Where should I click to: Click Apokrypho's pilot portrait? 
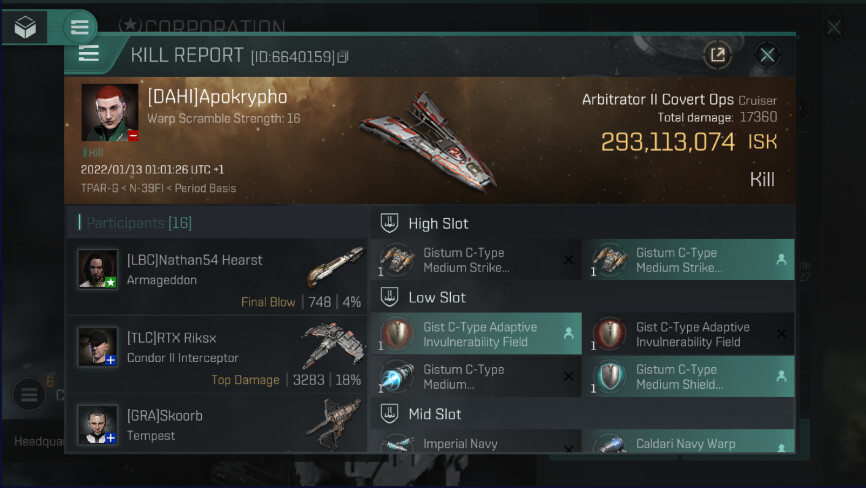click(x=110, y=113)
